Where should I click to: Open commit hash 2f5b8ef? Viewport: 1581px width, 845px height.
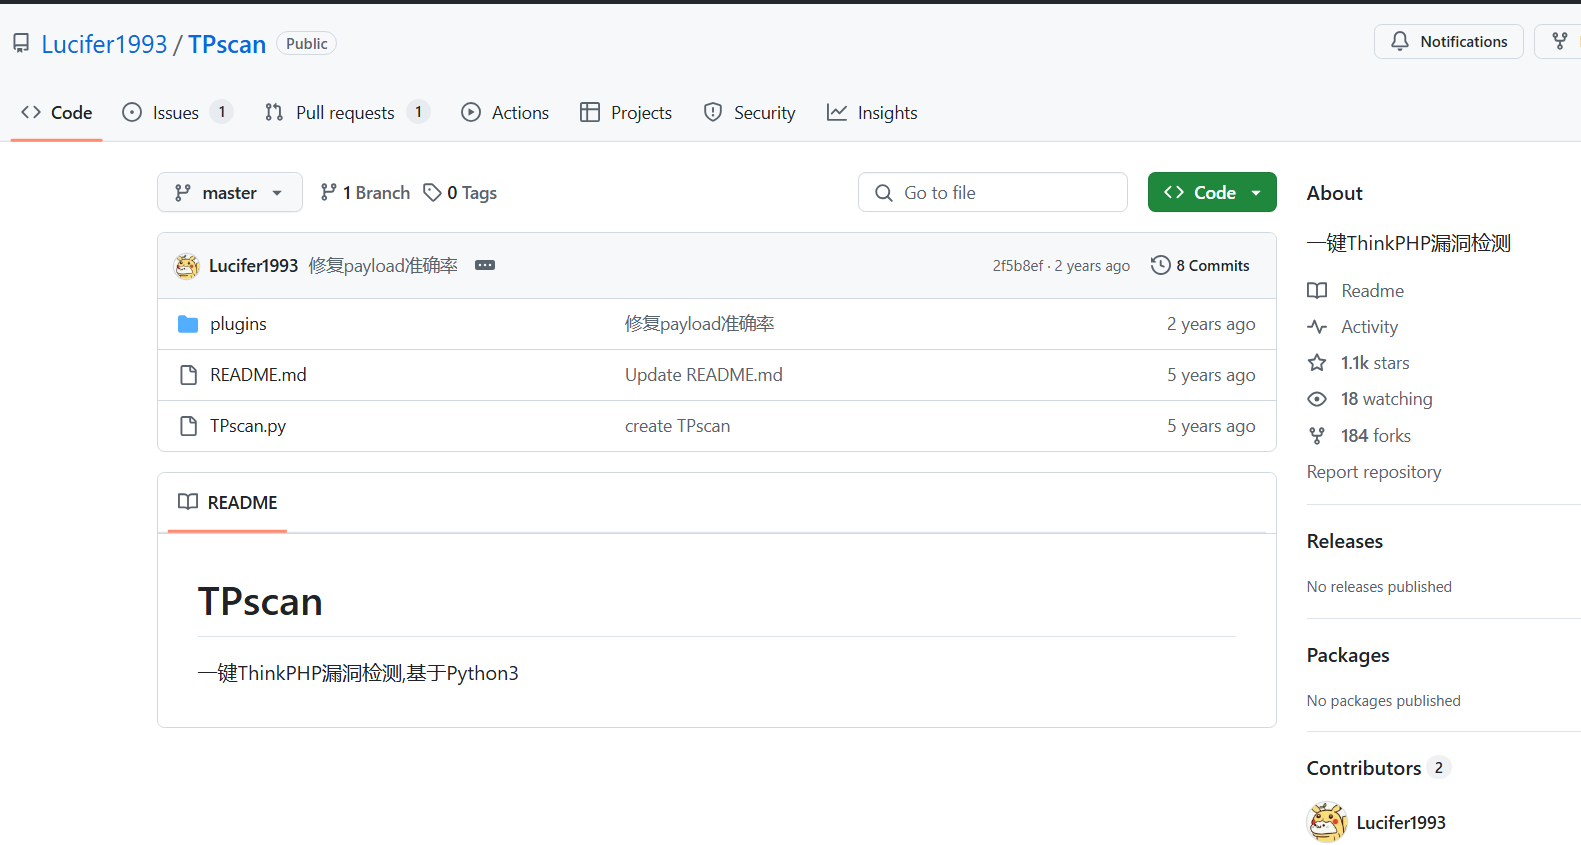1017,266
